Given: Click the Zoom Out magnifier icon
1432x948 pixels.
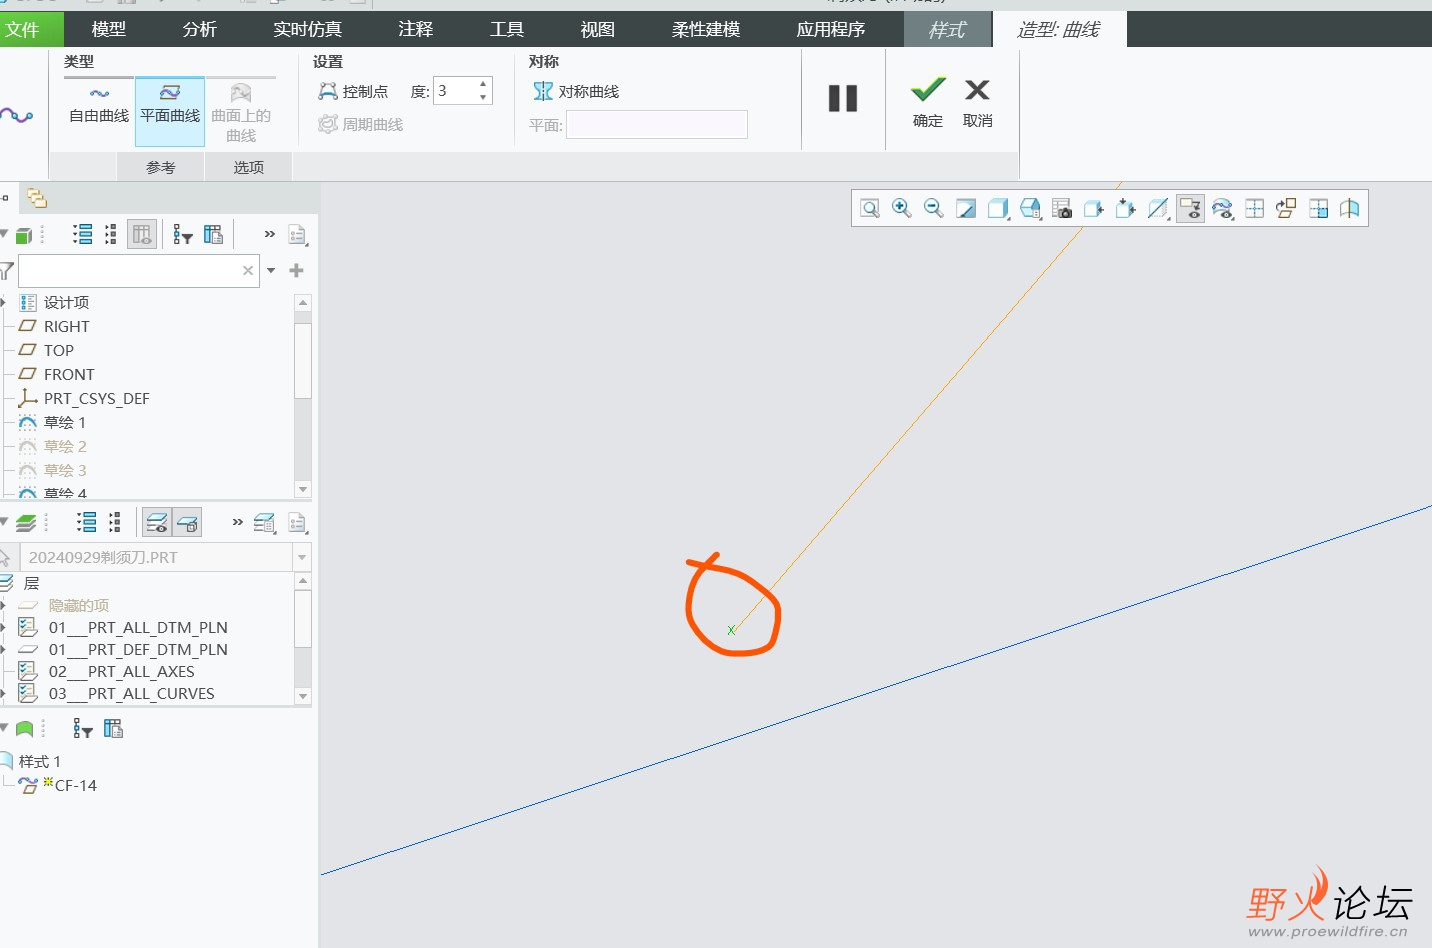Looking at the screenshot, I should pos(934,208).
